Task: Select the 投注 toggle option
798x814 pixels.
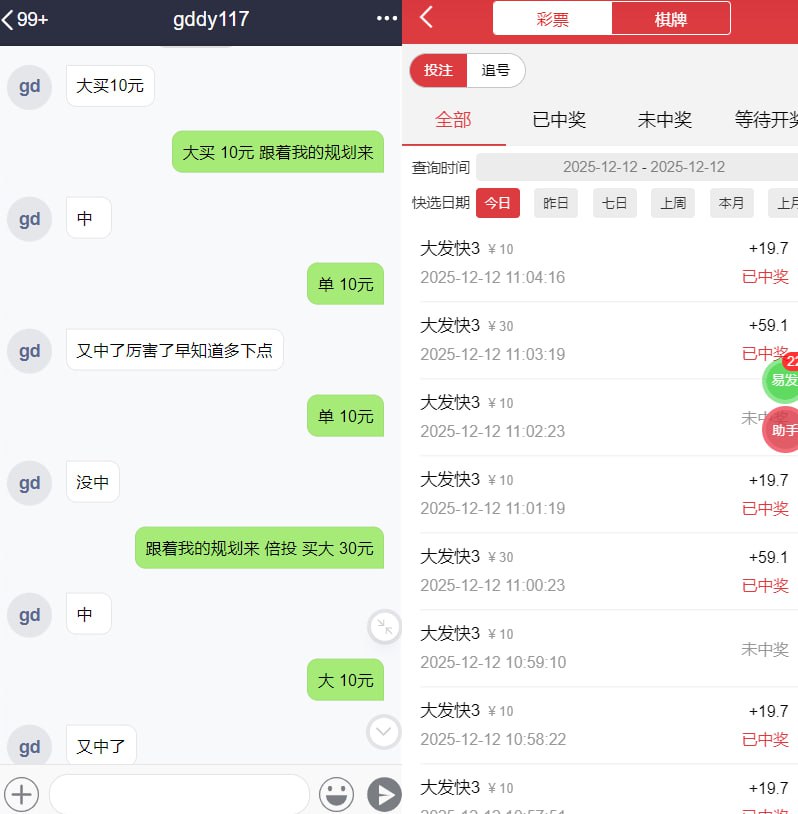Action: [x=438, y=70]
